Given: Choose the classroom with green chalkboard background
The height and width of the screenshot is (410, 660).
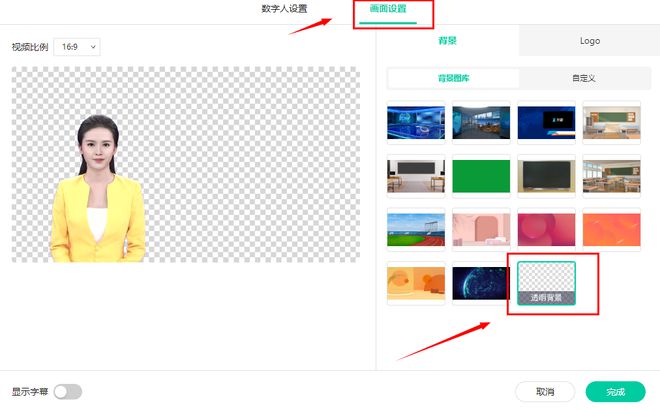Looking at the screenshot, I should (x=611, y=122).
